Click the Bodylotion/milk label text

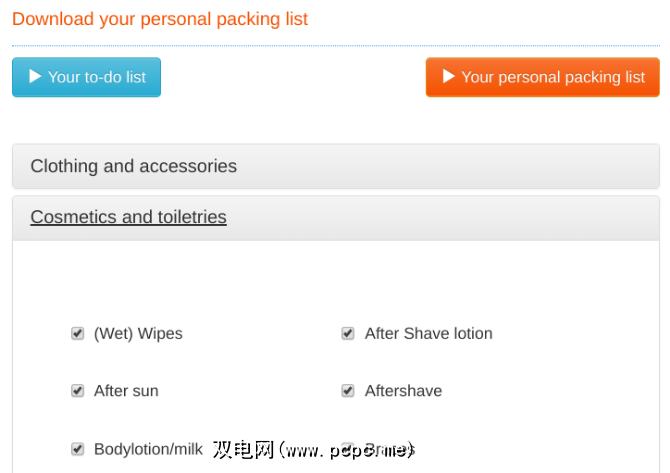pyautogui.click(x=148, y=449)
